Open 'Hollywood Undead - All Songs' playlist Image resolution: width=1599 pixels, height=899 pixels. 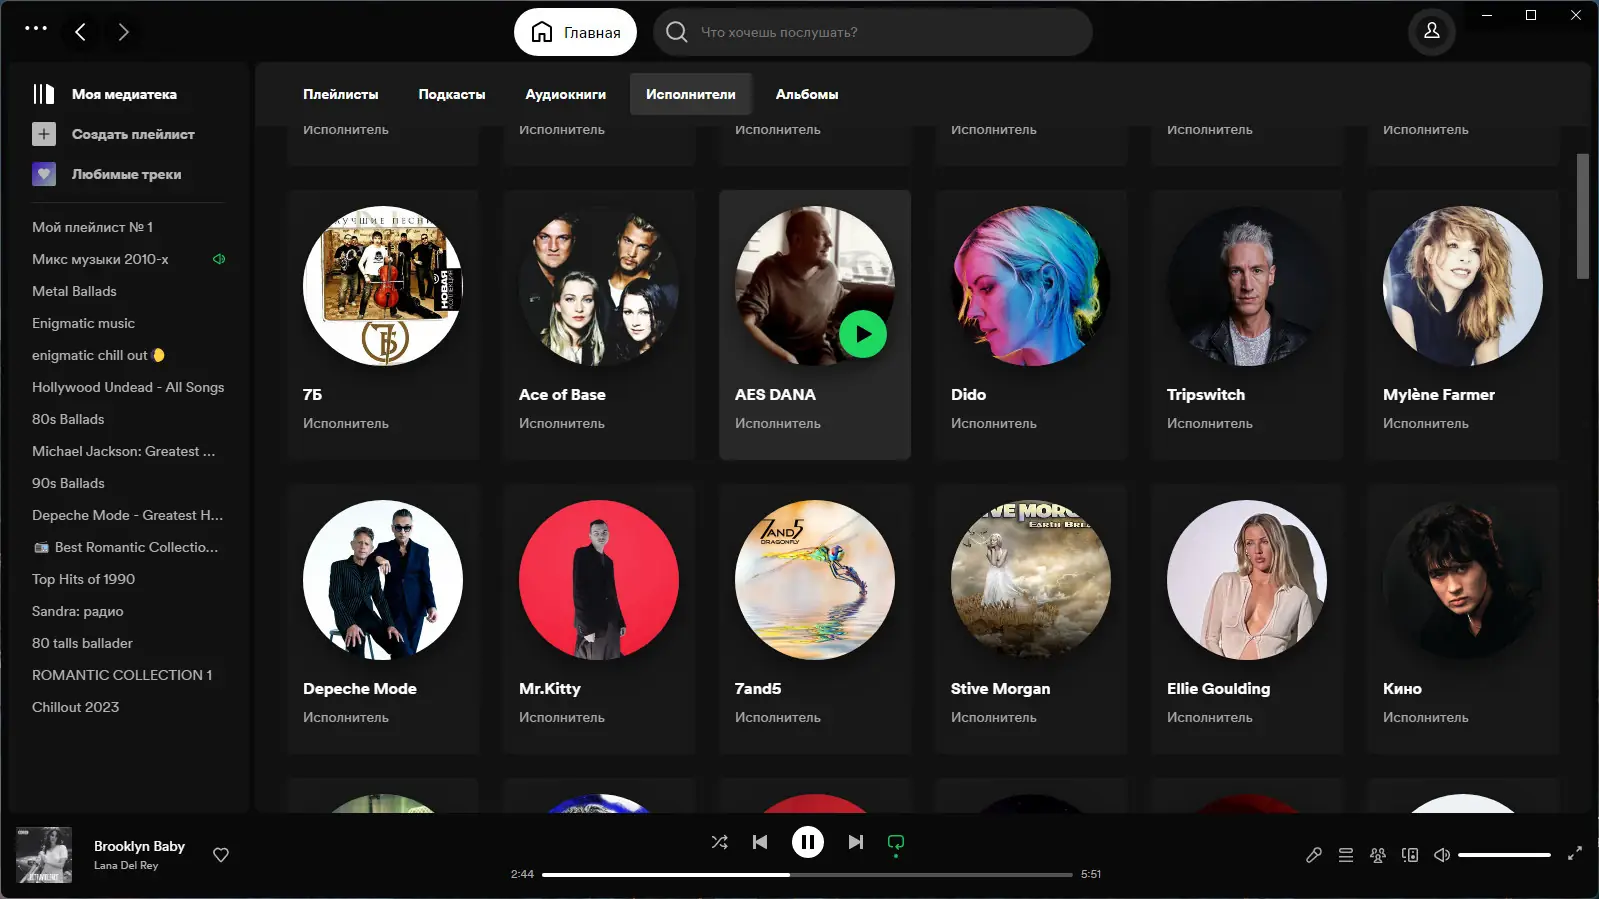(128, 387)
